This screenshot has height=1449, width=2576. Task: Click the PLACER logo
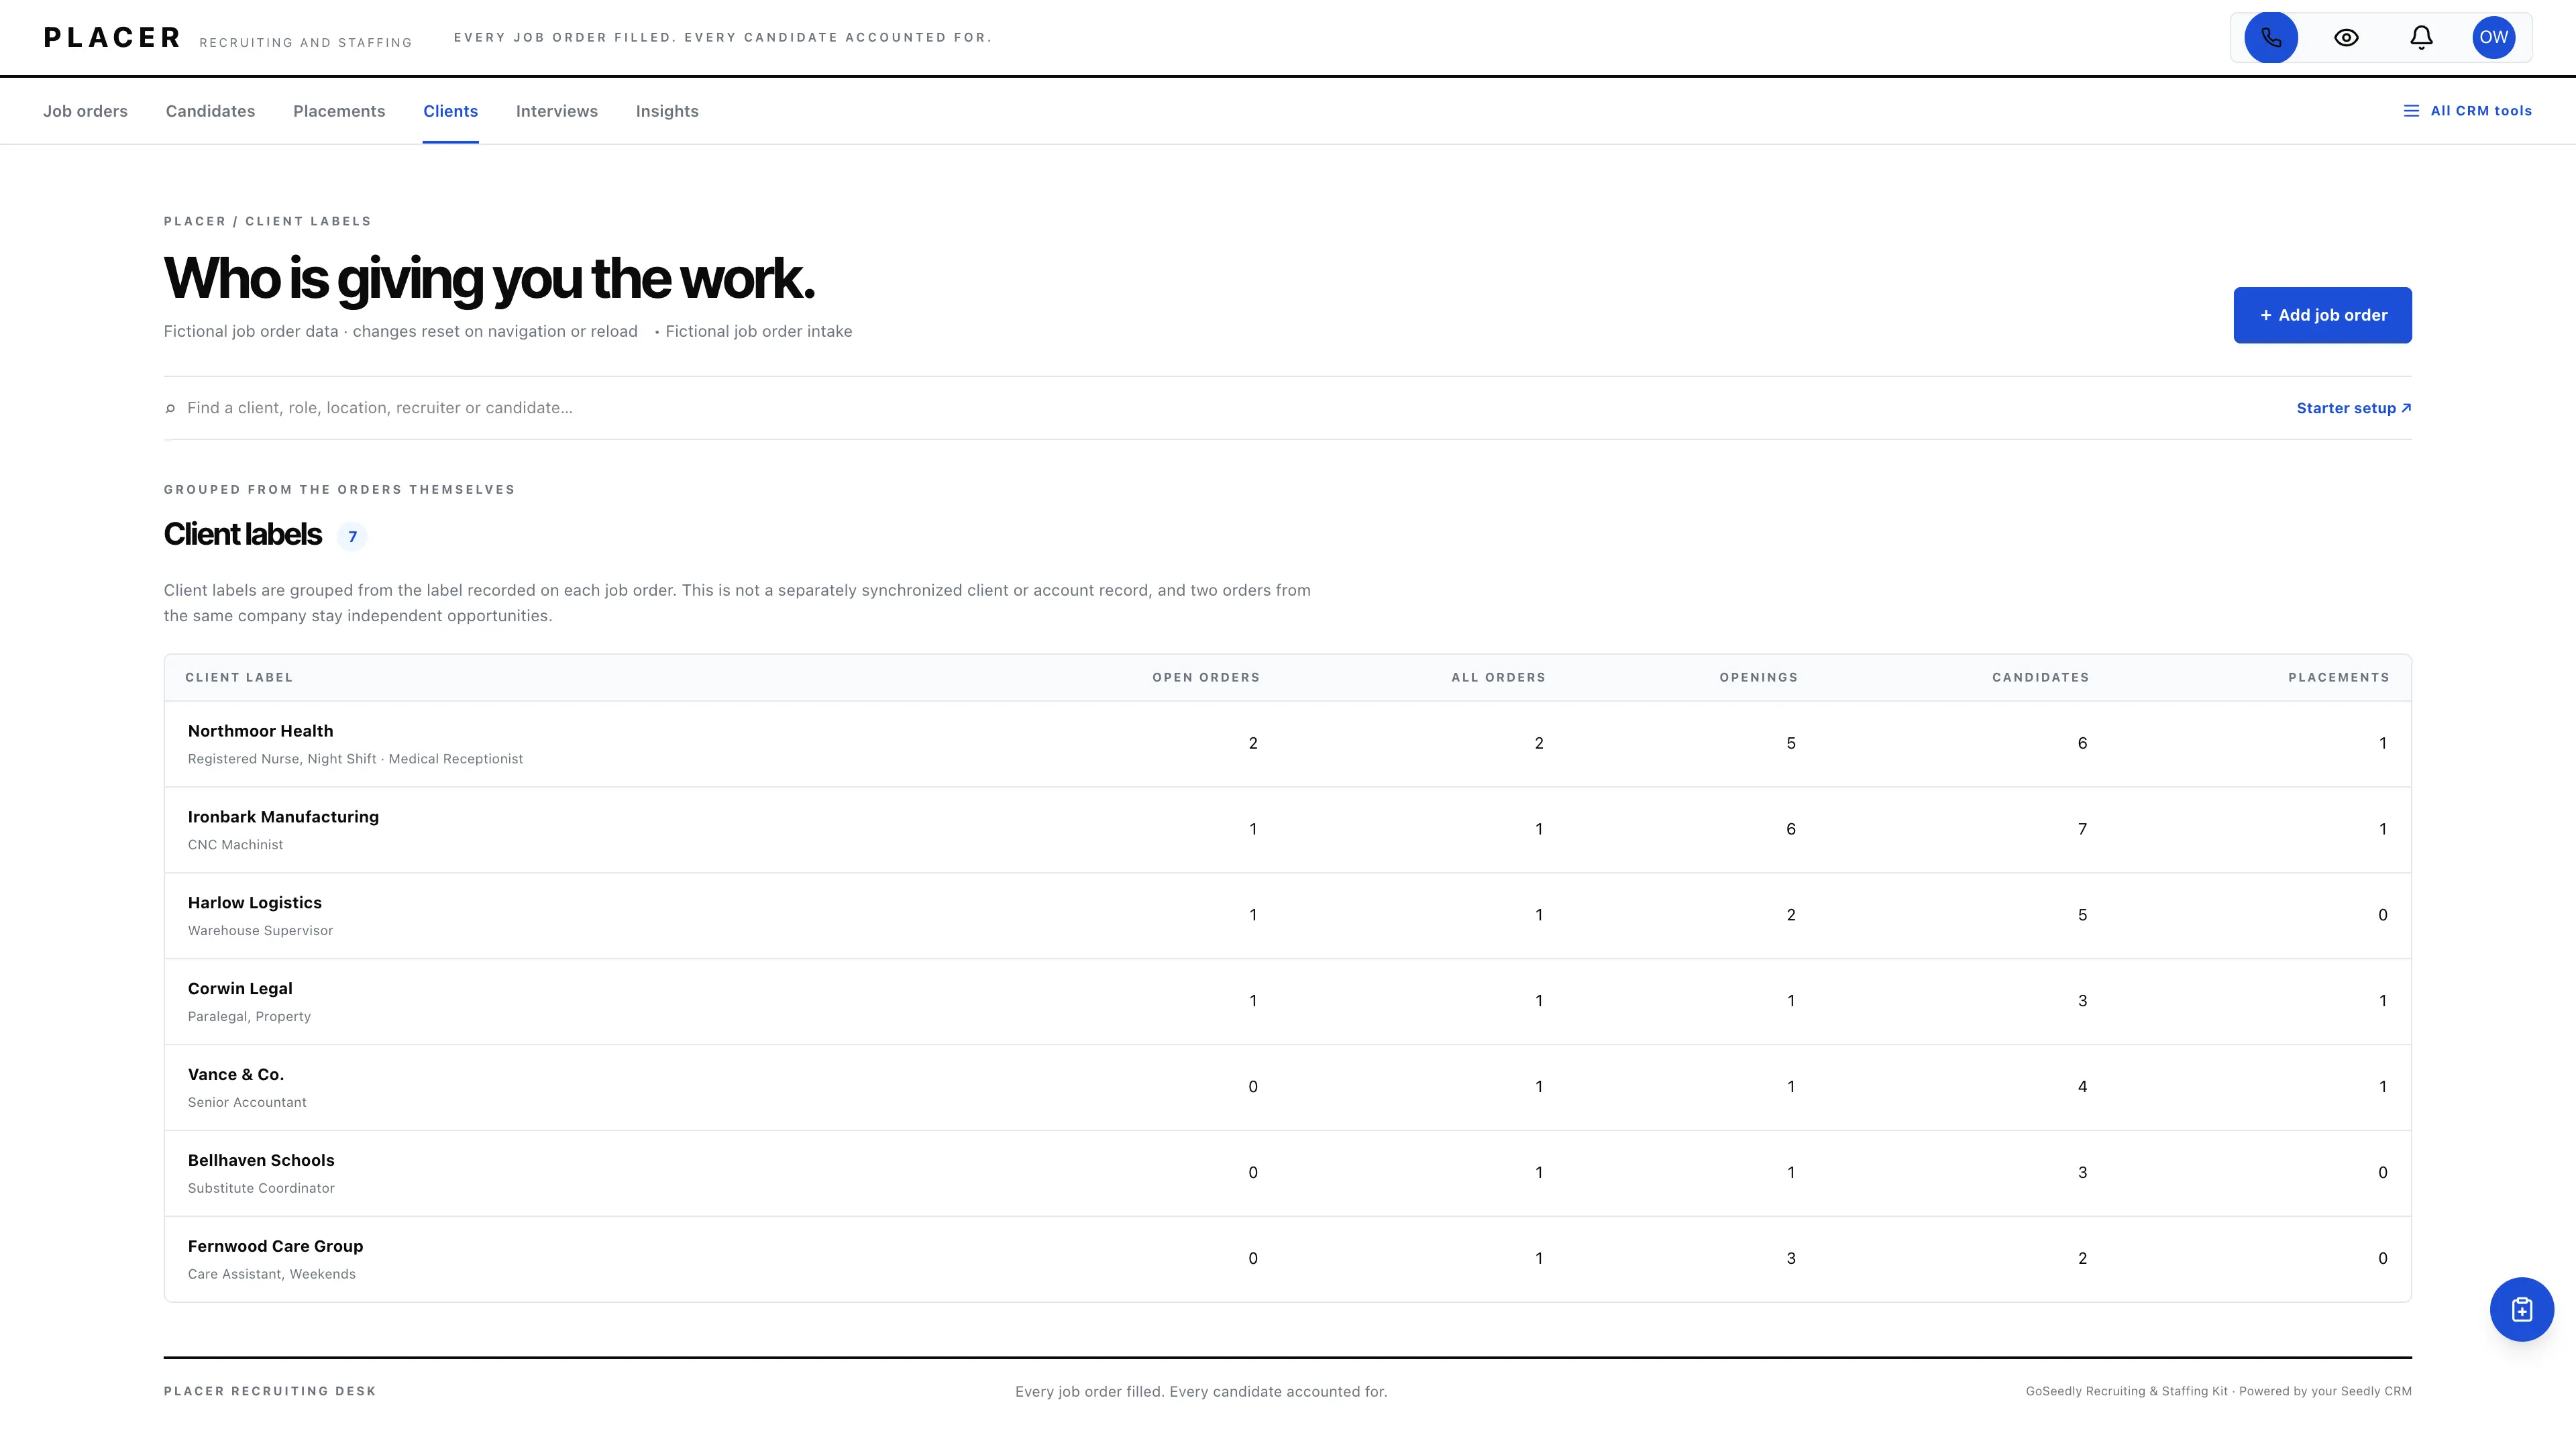click(112, 38)
